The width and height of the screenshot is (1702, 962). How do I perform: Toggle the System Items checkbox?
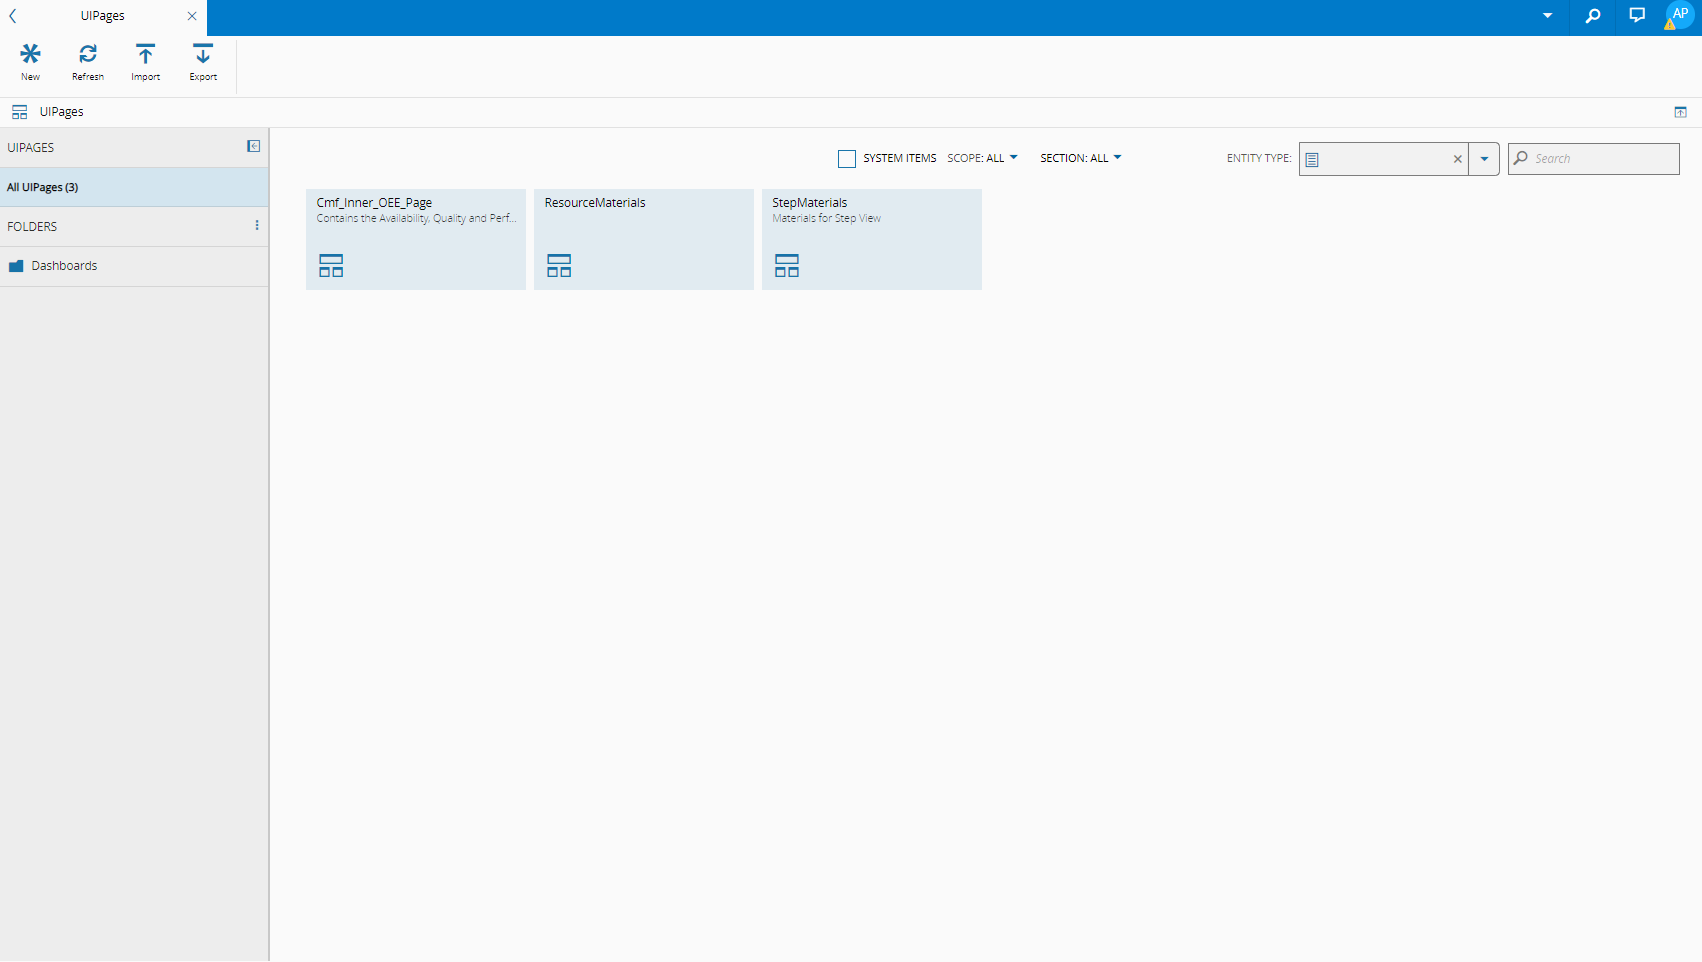tap(847, 159)
